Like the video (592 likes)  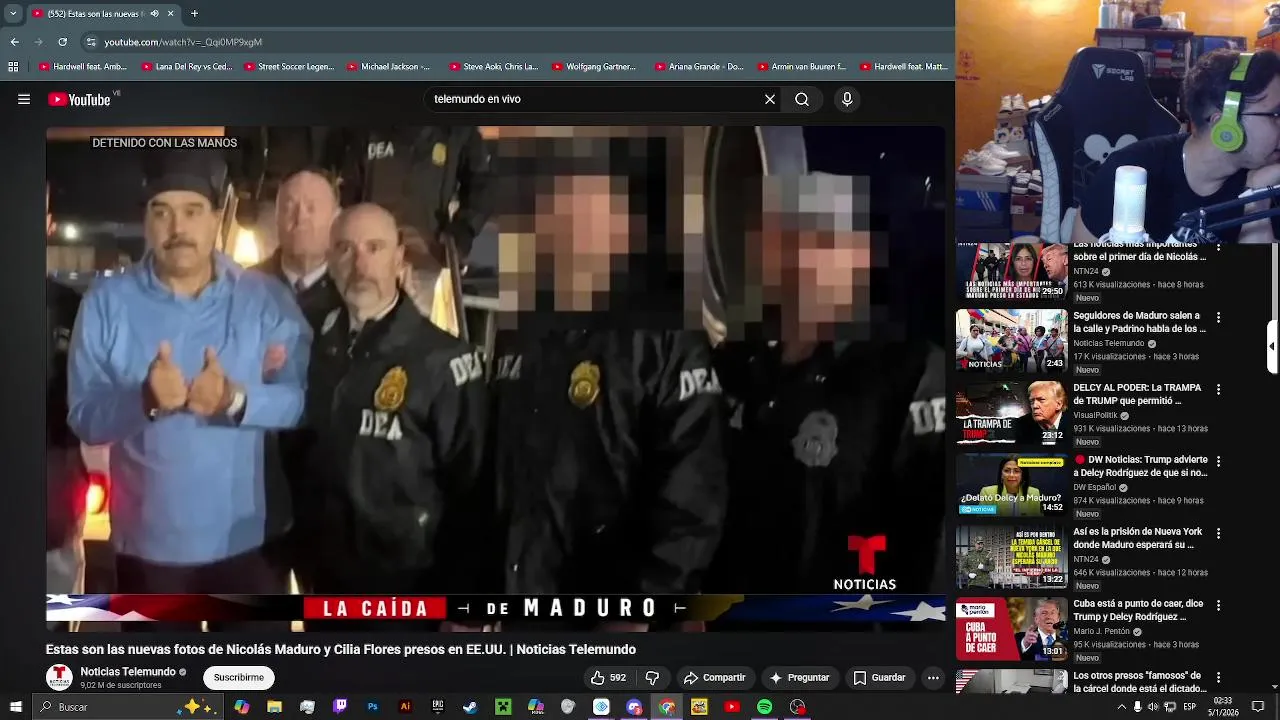608,678
